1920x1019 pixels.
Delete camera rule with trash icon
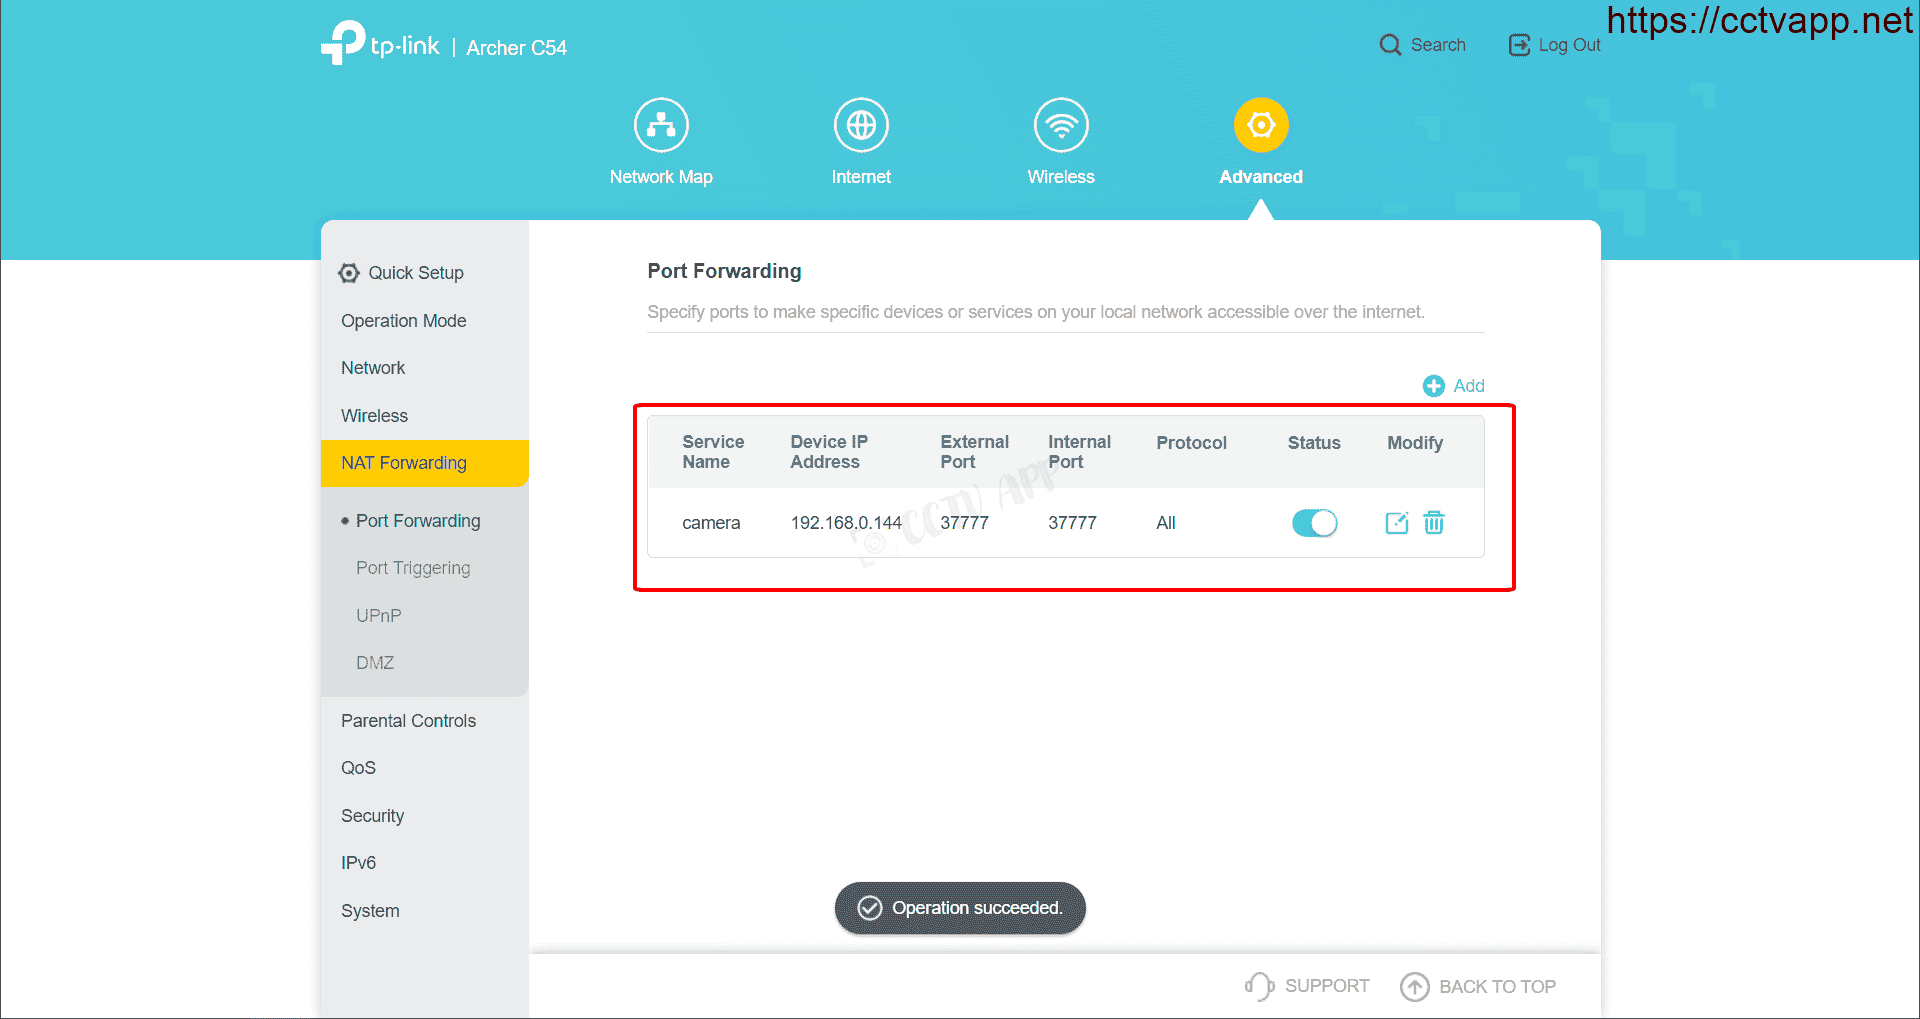pos(1434,523)
